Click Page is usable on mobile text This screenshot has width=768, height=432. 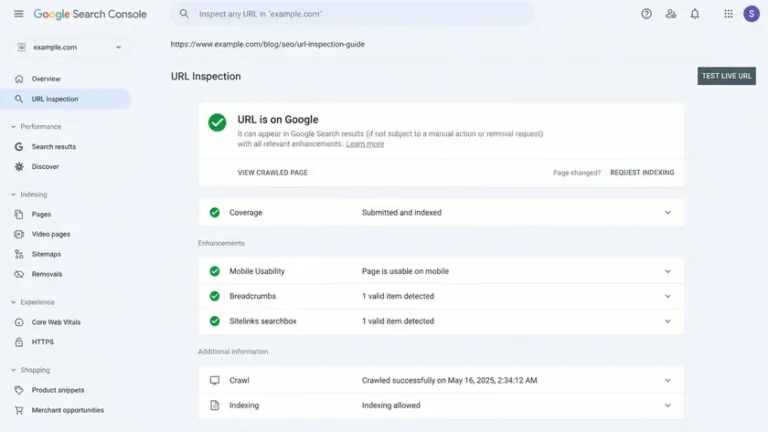[x=405, y=271]
